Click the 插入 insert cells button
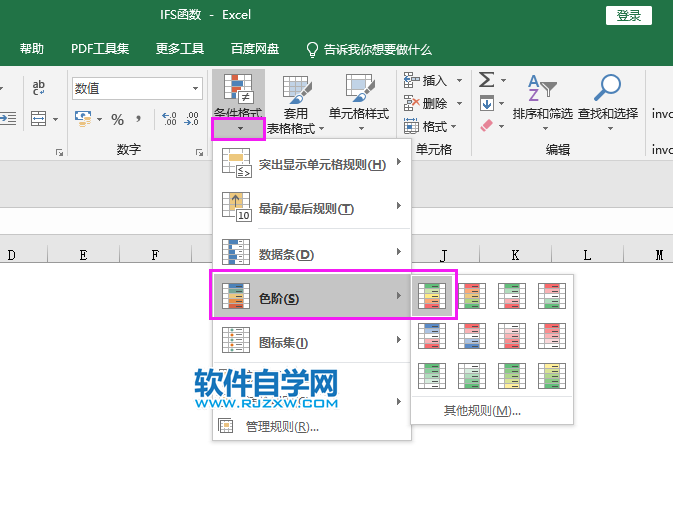The image size is (673, 513). pos(426,80)
